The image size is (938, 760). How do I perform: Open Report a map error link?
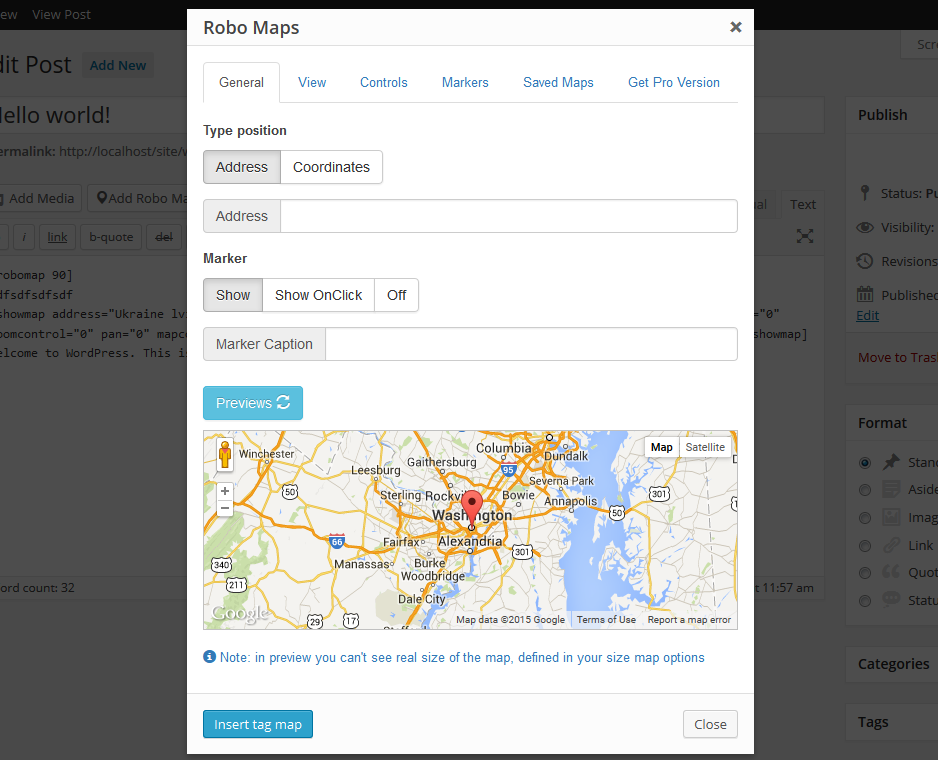click(x=689, y=620)
